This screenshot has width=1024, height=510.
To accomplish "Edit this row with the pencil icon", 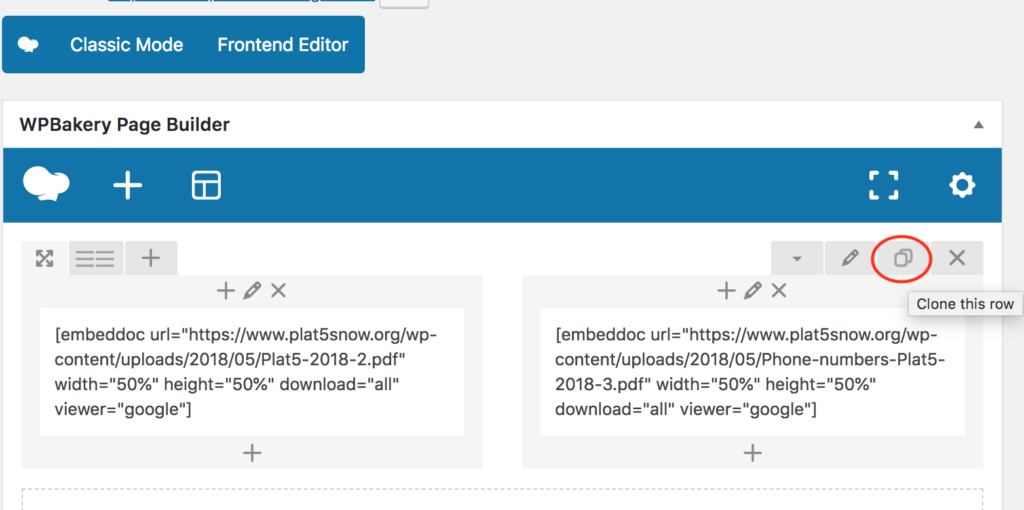I will pos(850,259).
